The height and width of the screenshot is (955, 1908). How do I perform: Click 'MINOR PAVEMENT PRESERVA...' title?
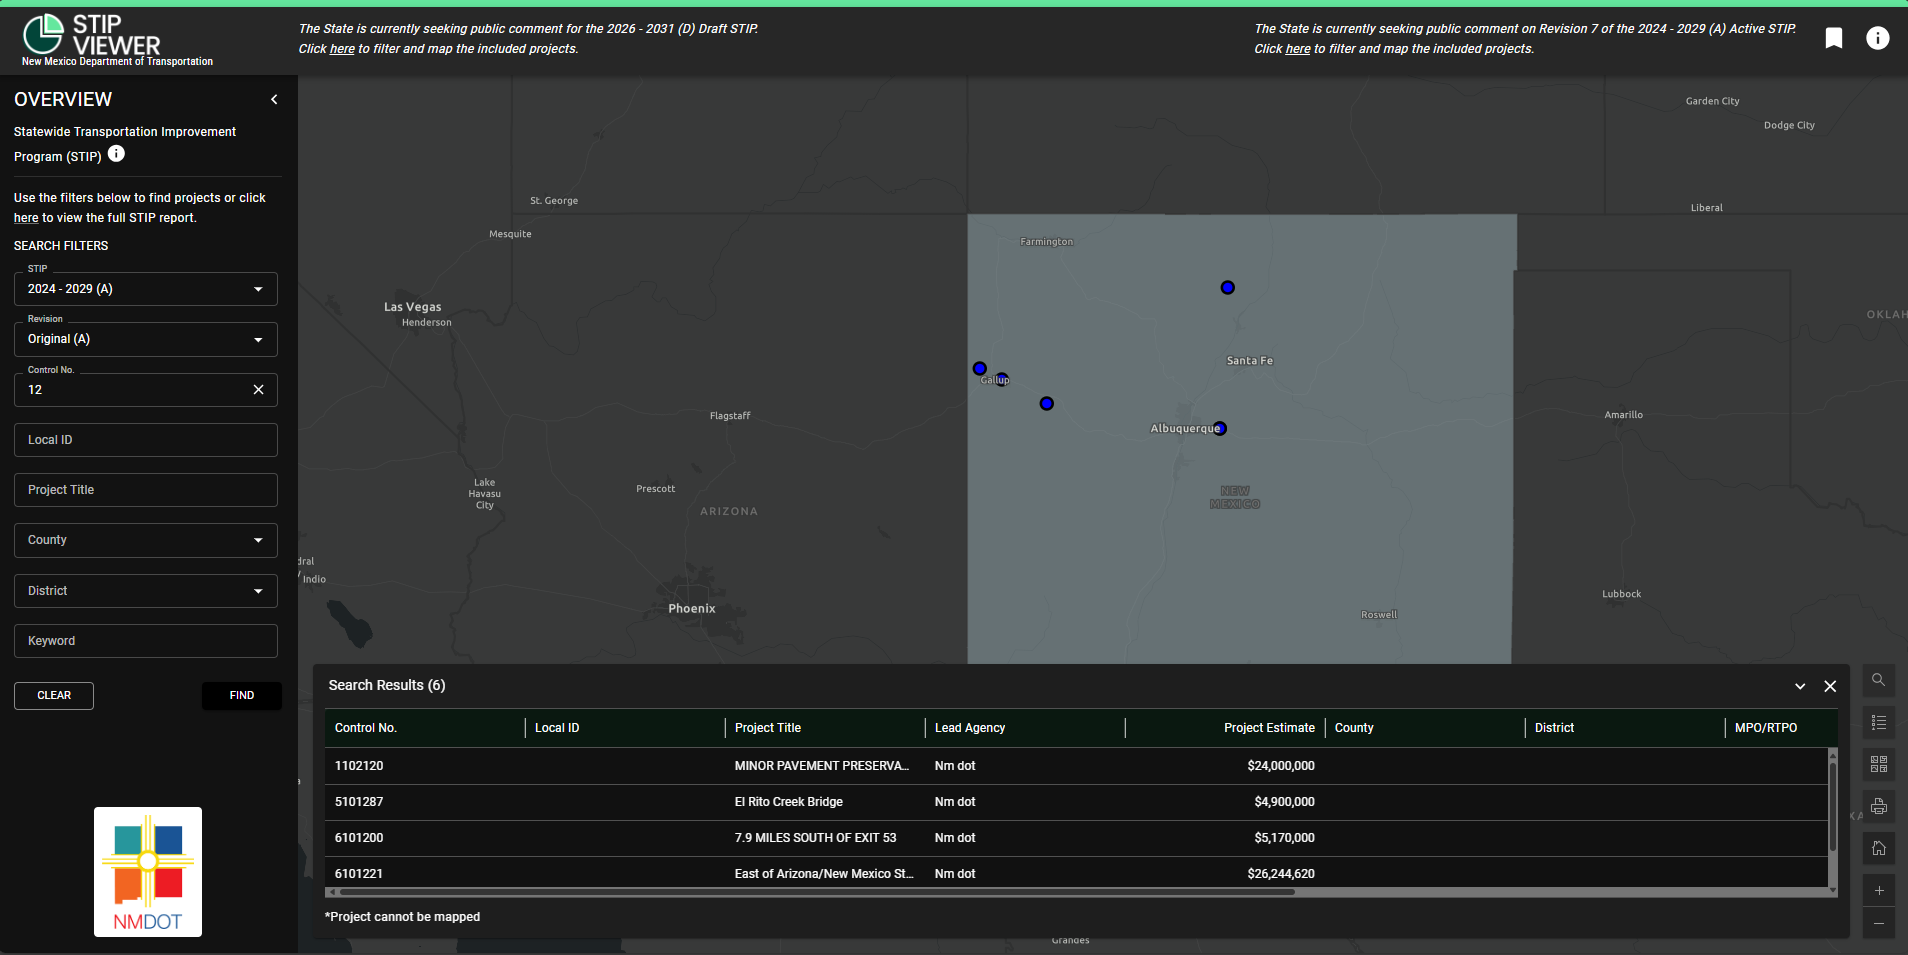click(822, 766)
